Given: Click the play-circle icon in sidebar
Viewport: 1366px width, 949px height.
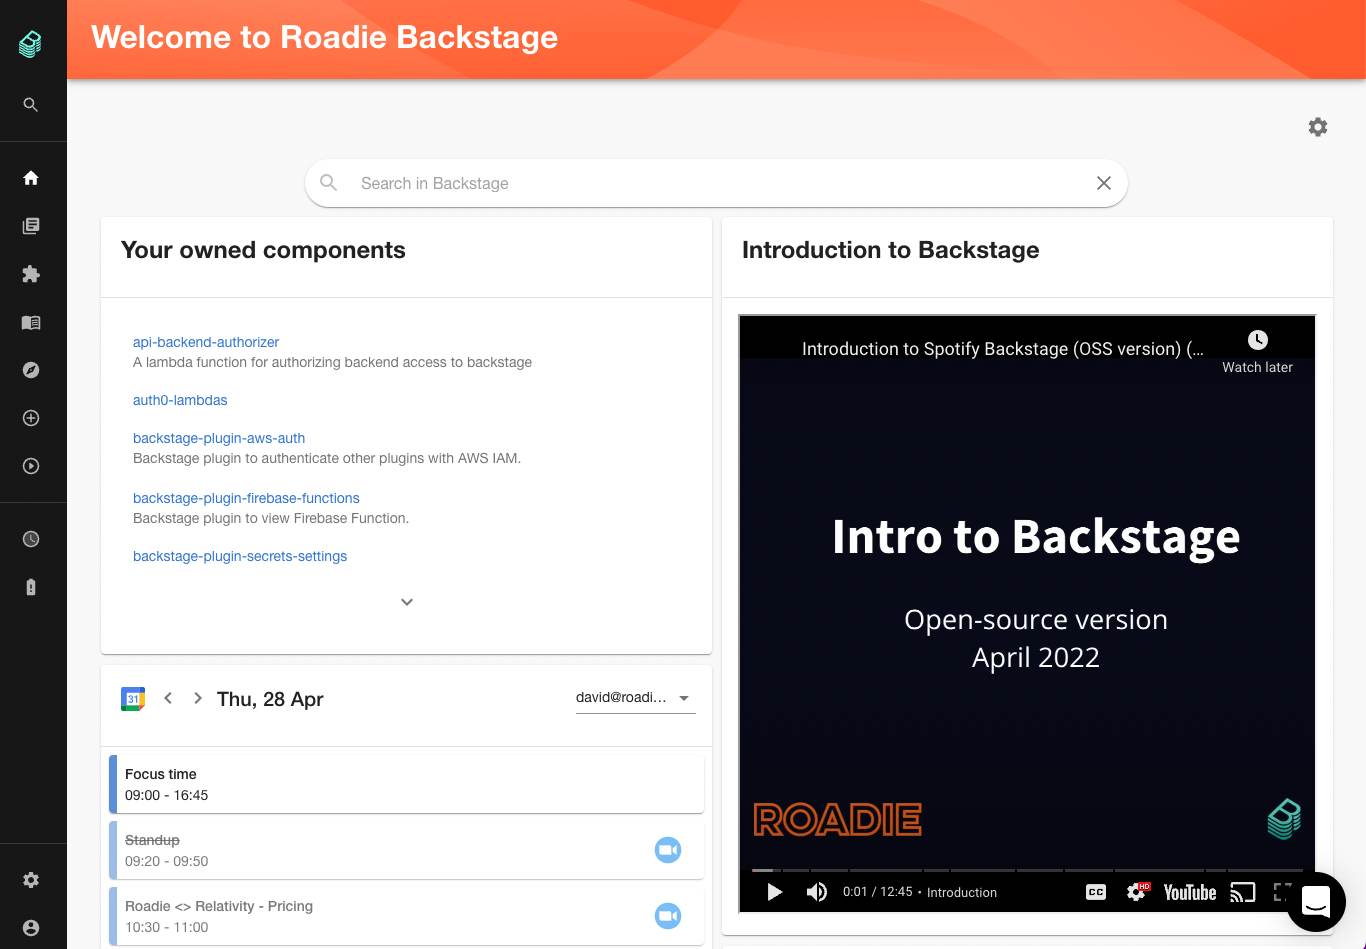Looking at the screenshot, I should 31,466.
